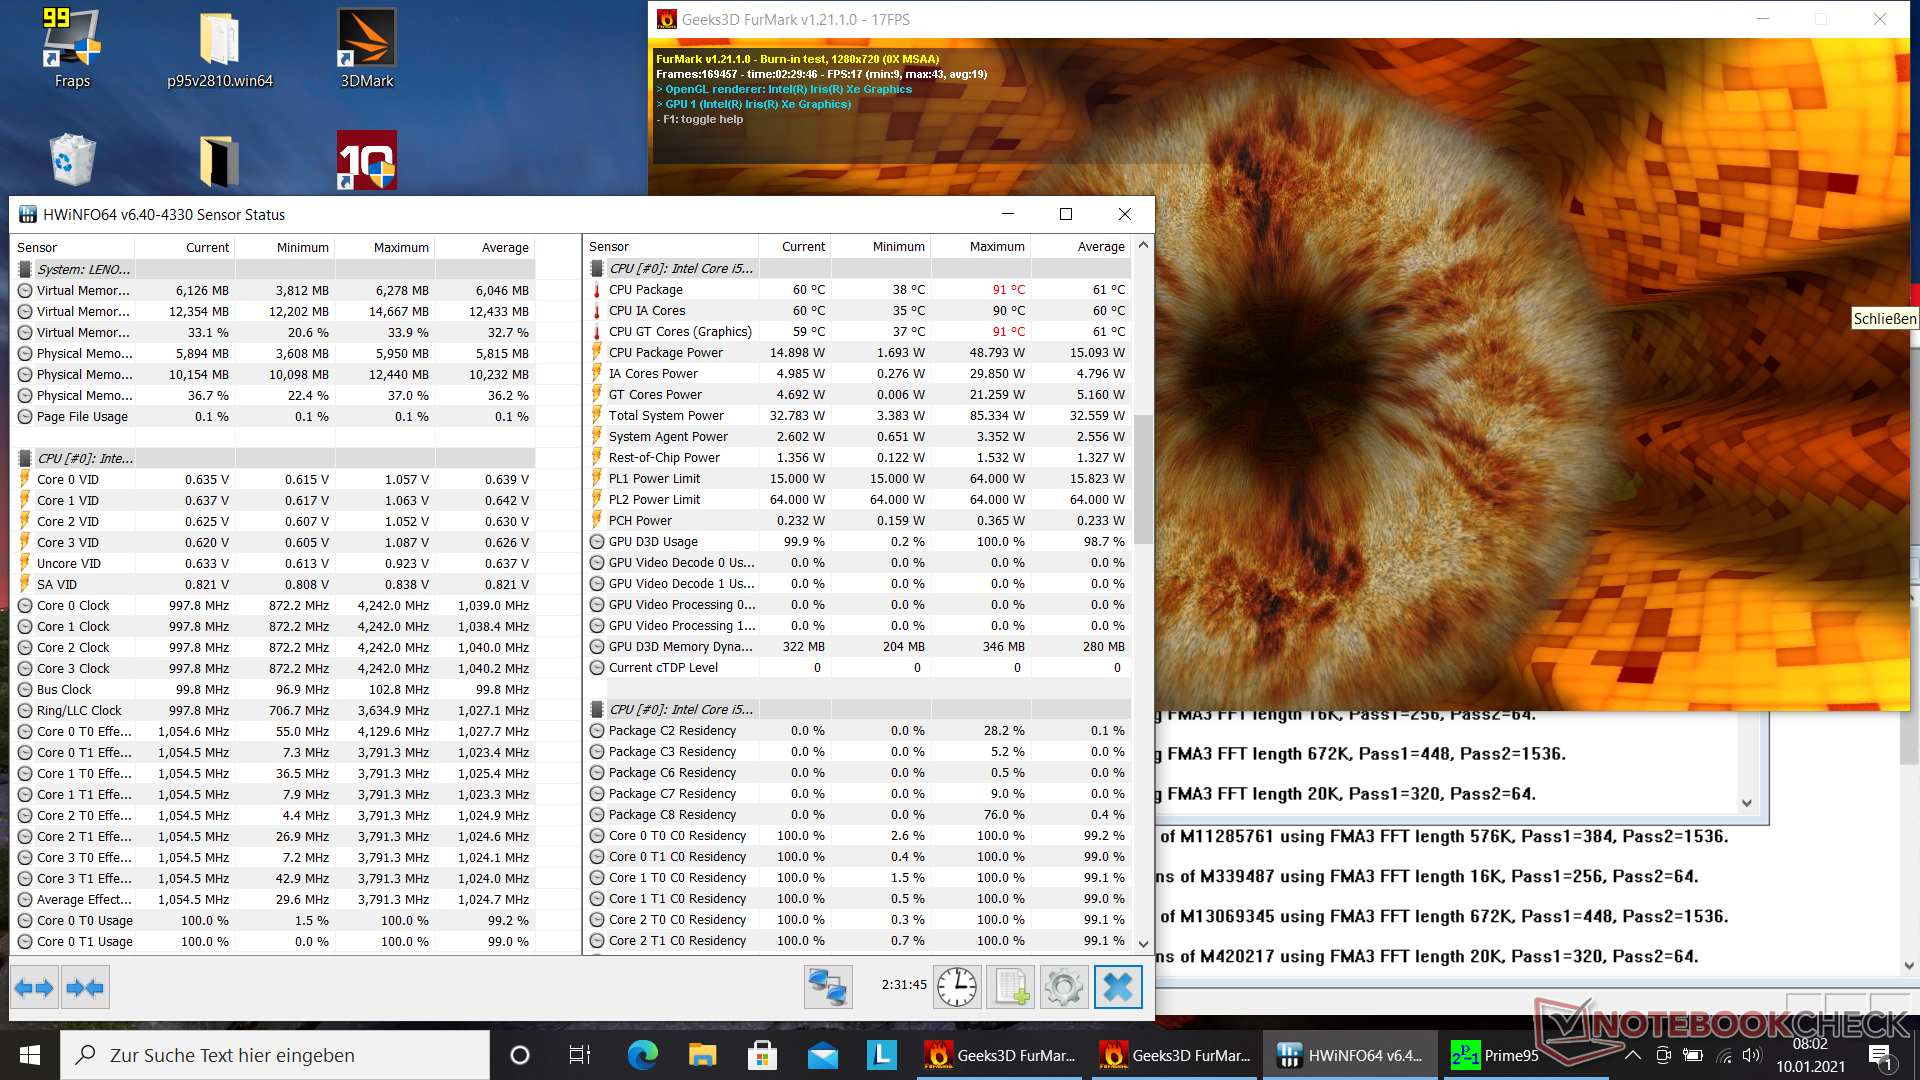This screenshot has width=1920, height=1080.
Task: Start logging with the sheet-plus icon
Action: pyautogui.click(x=1010, y=987)
